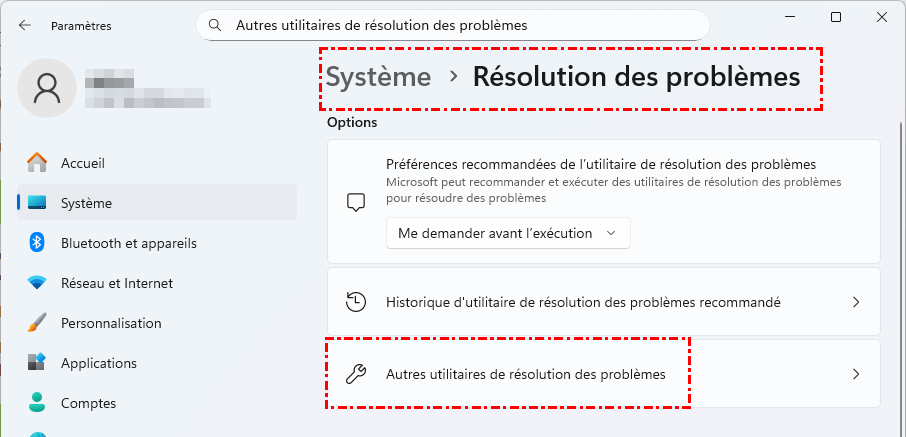Open the Personnalisation sidebar item
The height and width of the screenshot is (437, 906).
click(x=111, y=323)
